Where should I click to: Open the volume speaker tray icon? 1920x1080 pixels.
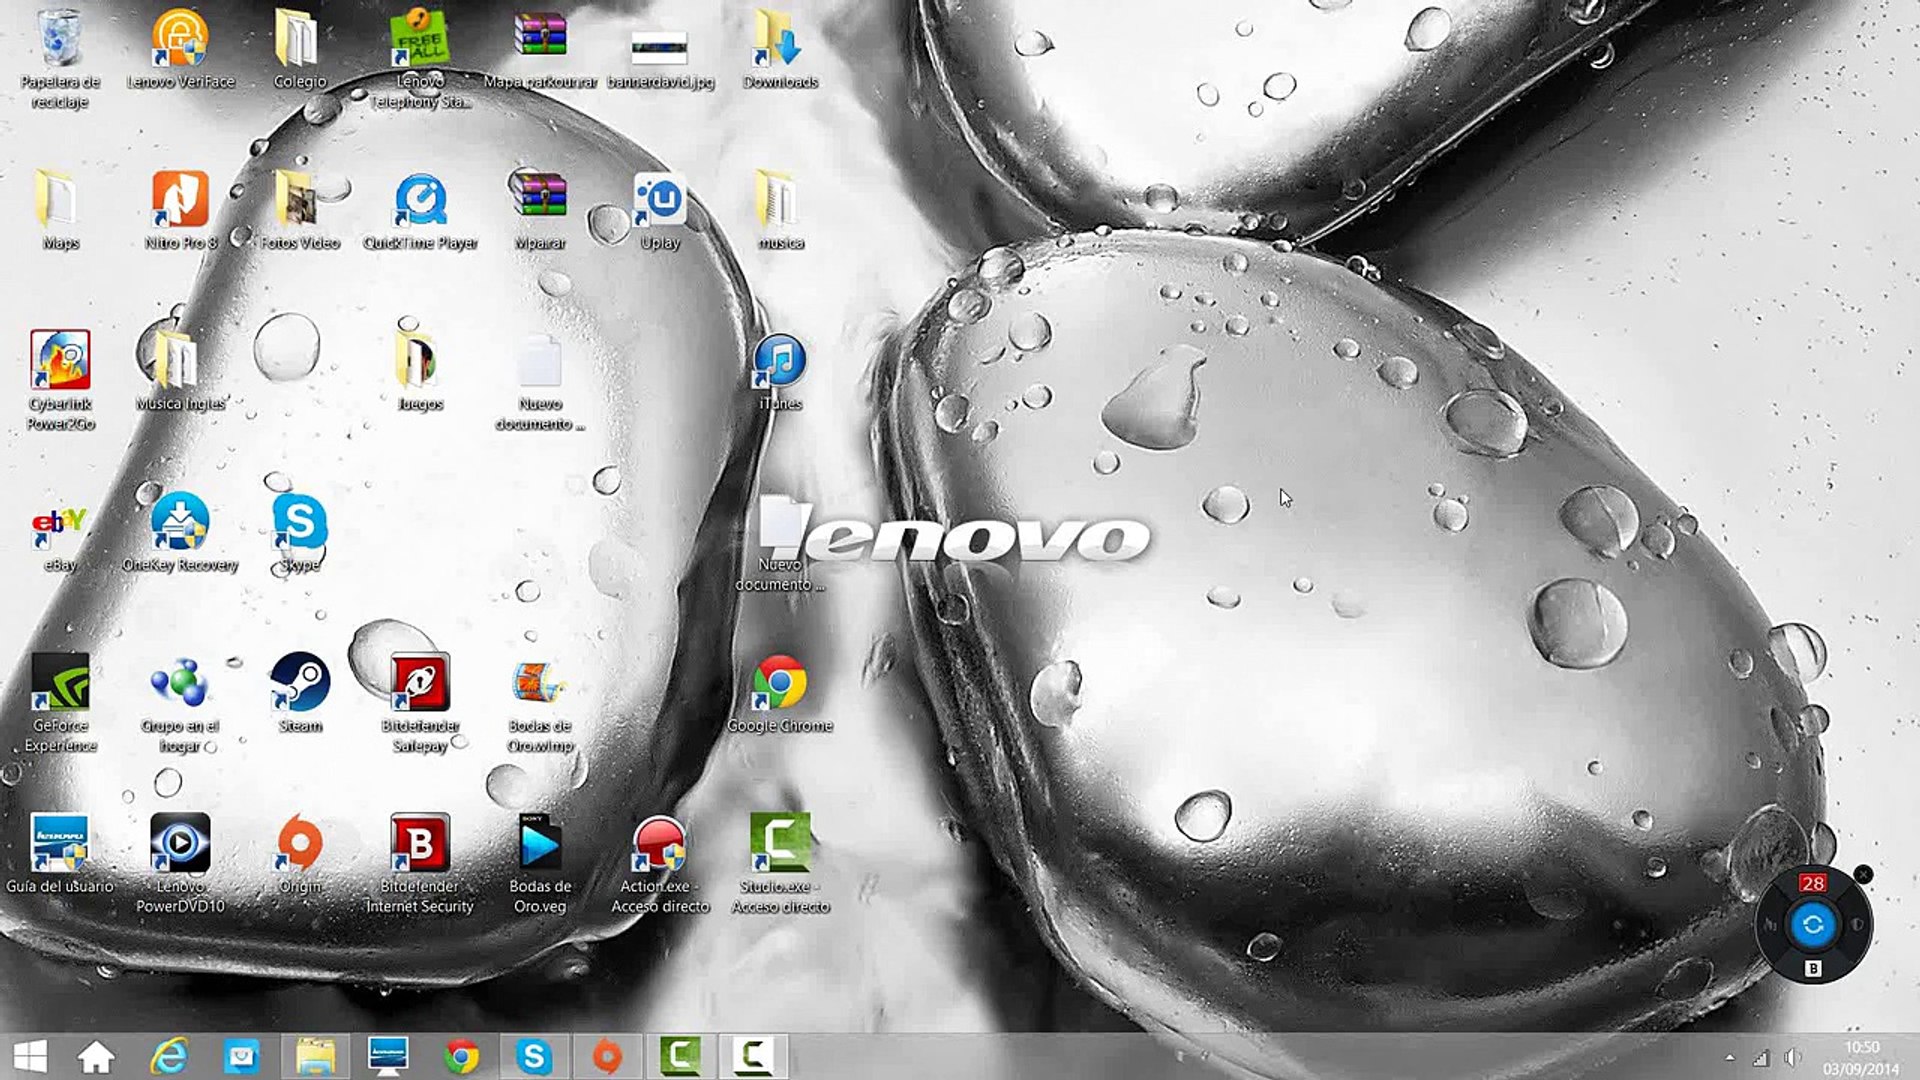point(1792,1058)
